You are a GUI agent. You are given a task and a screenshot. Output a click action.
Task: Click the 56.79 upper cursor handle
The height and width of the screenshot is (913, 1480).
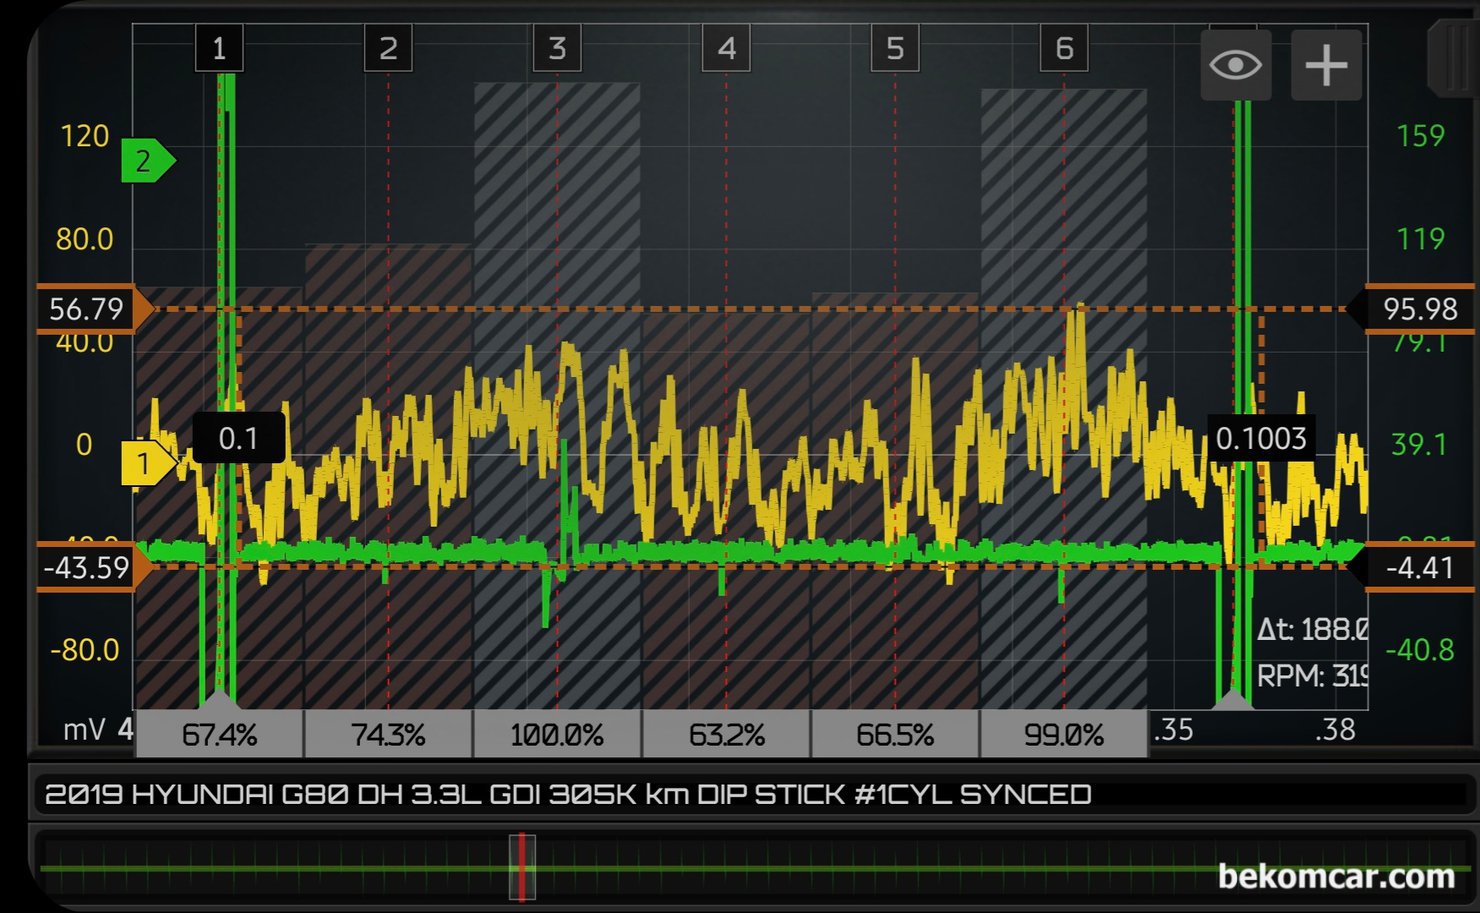click(x=88, y=309)
